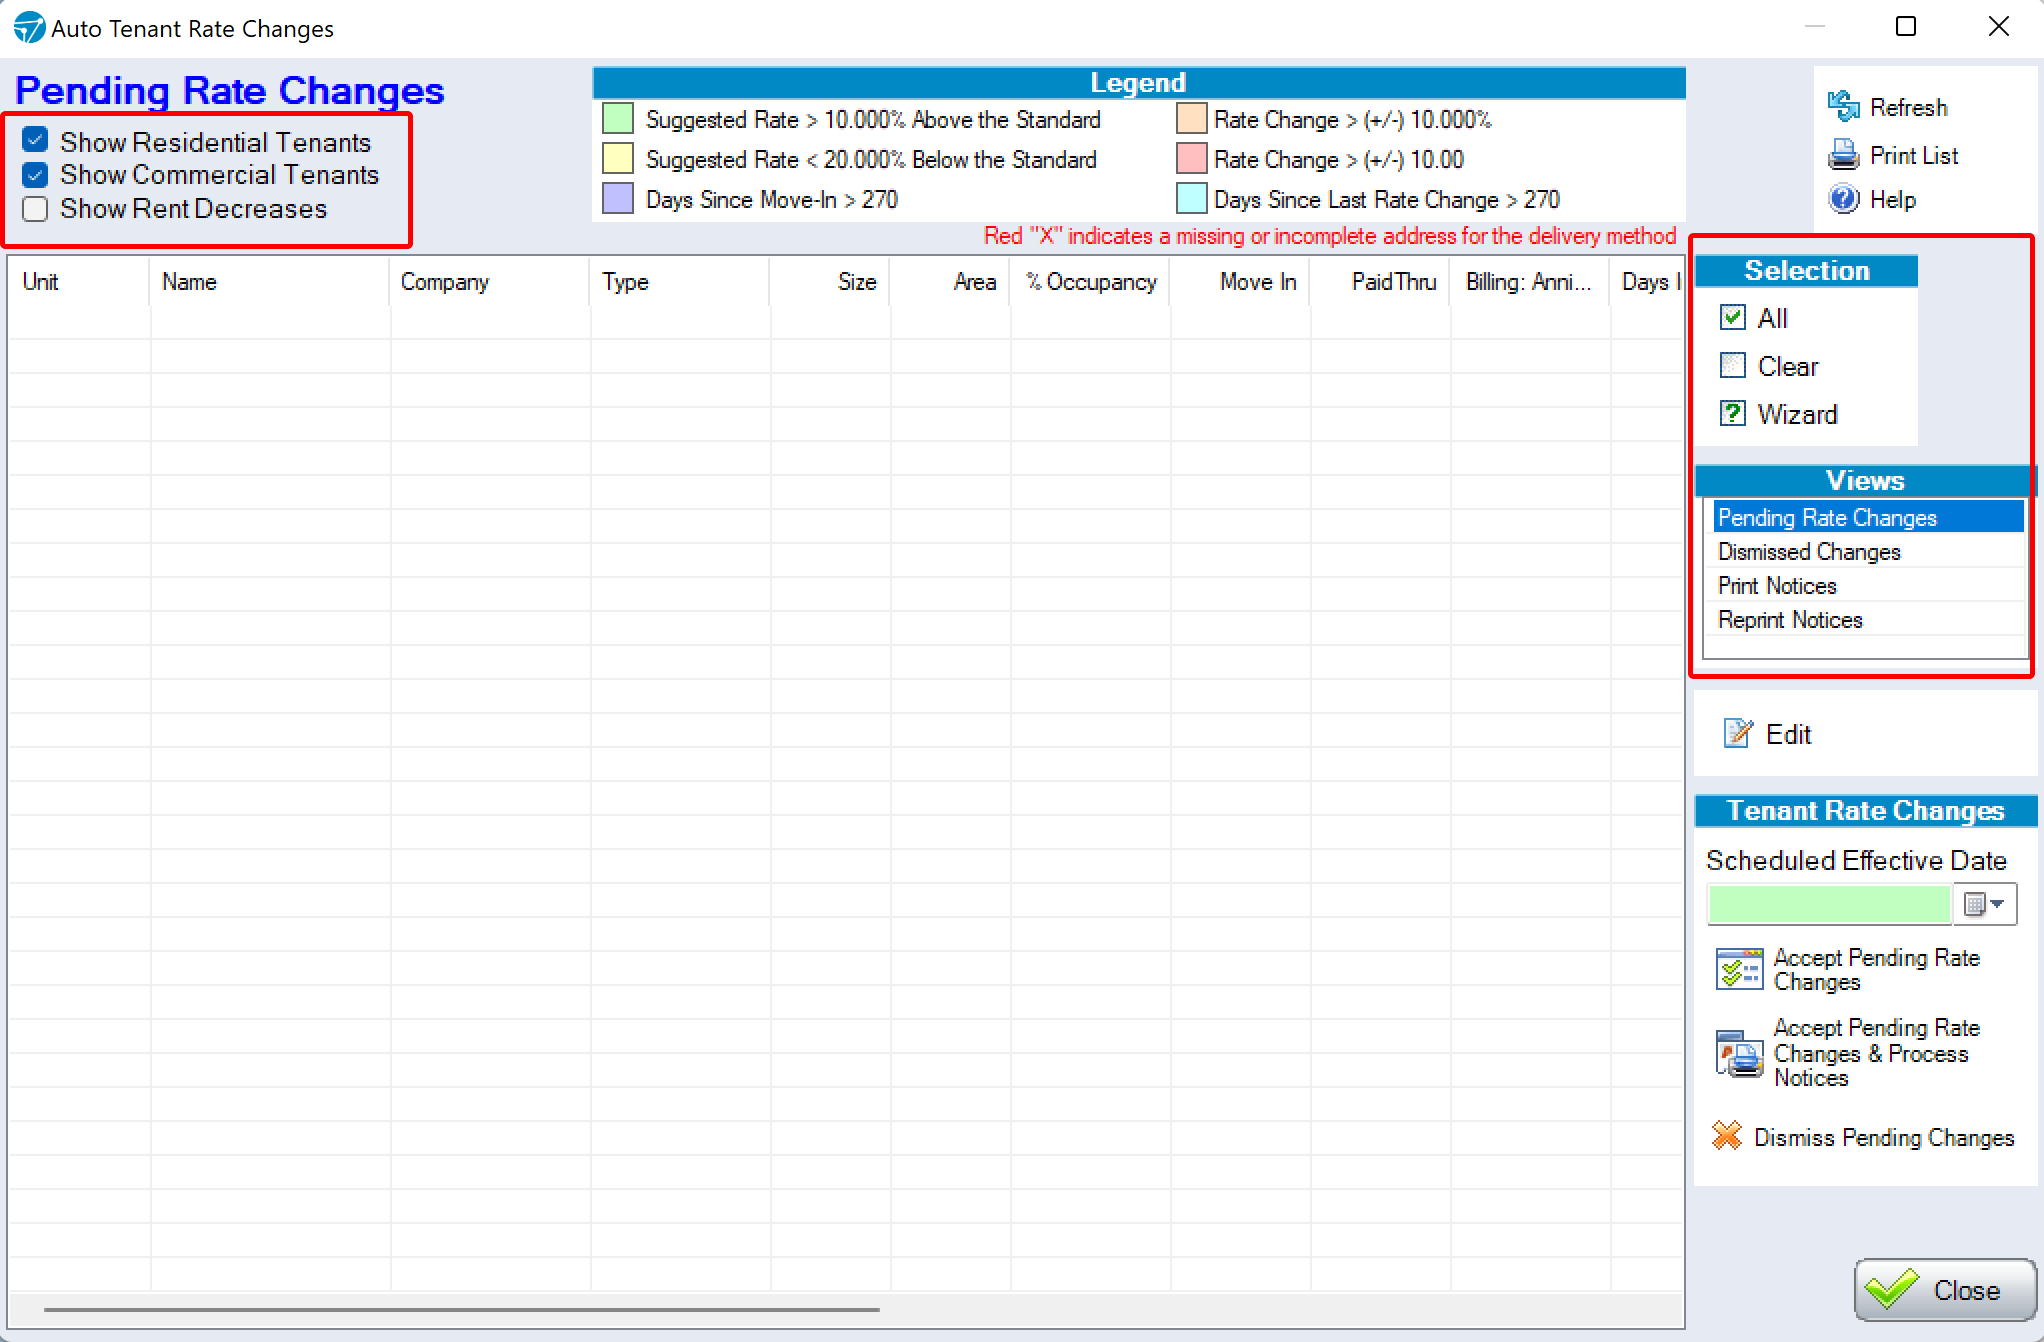Click the horizontal scrollbar of the grid
The image size is (2044, 1342).
coord(462,1308)
